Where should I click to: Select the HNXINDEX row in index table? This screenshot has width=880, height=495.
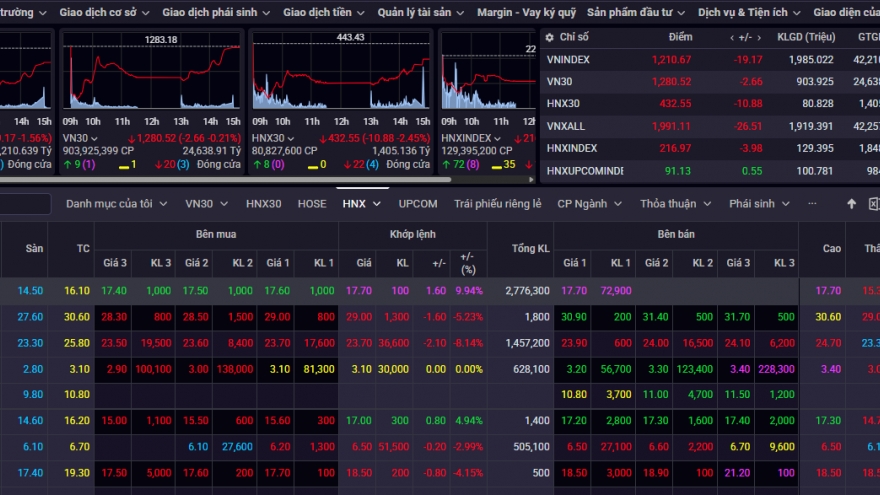pos(572,147)
